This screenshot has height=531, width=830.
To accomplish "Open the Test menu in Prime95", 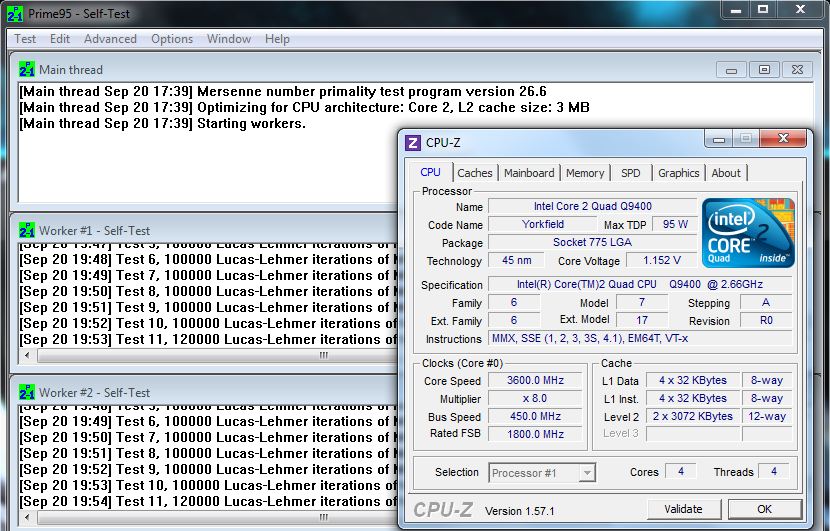I will pyautogui.click(x=25, y=39).
